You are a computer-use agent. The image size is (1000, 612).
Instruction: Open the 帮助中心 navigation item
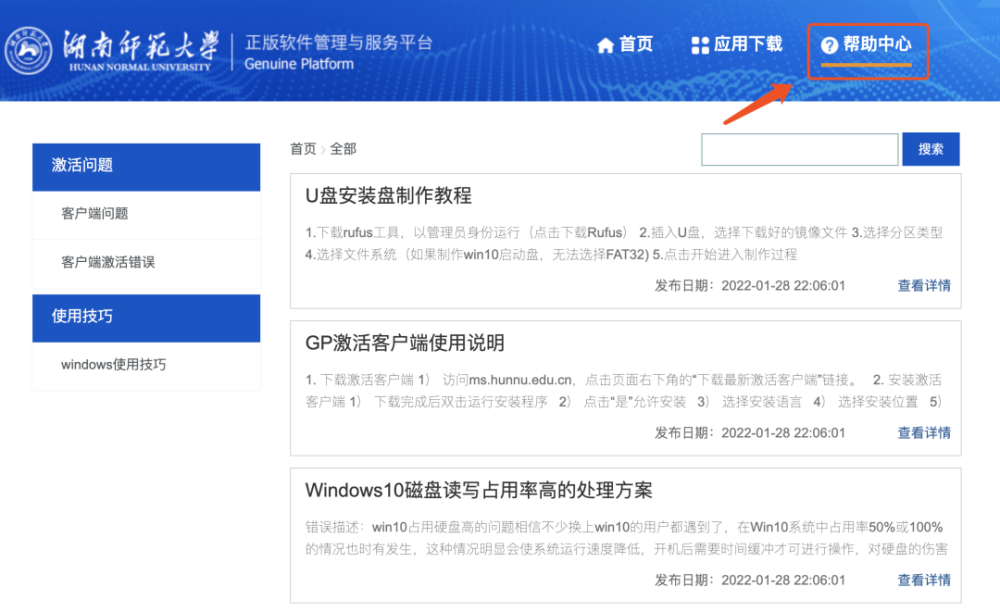(867, 45)
